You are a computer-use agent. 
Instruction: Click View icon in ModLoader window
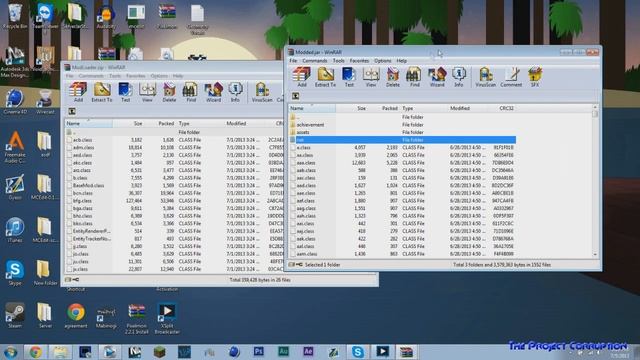tap(147, 92)
